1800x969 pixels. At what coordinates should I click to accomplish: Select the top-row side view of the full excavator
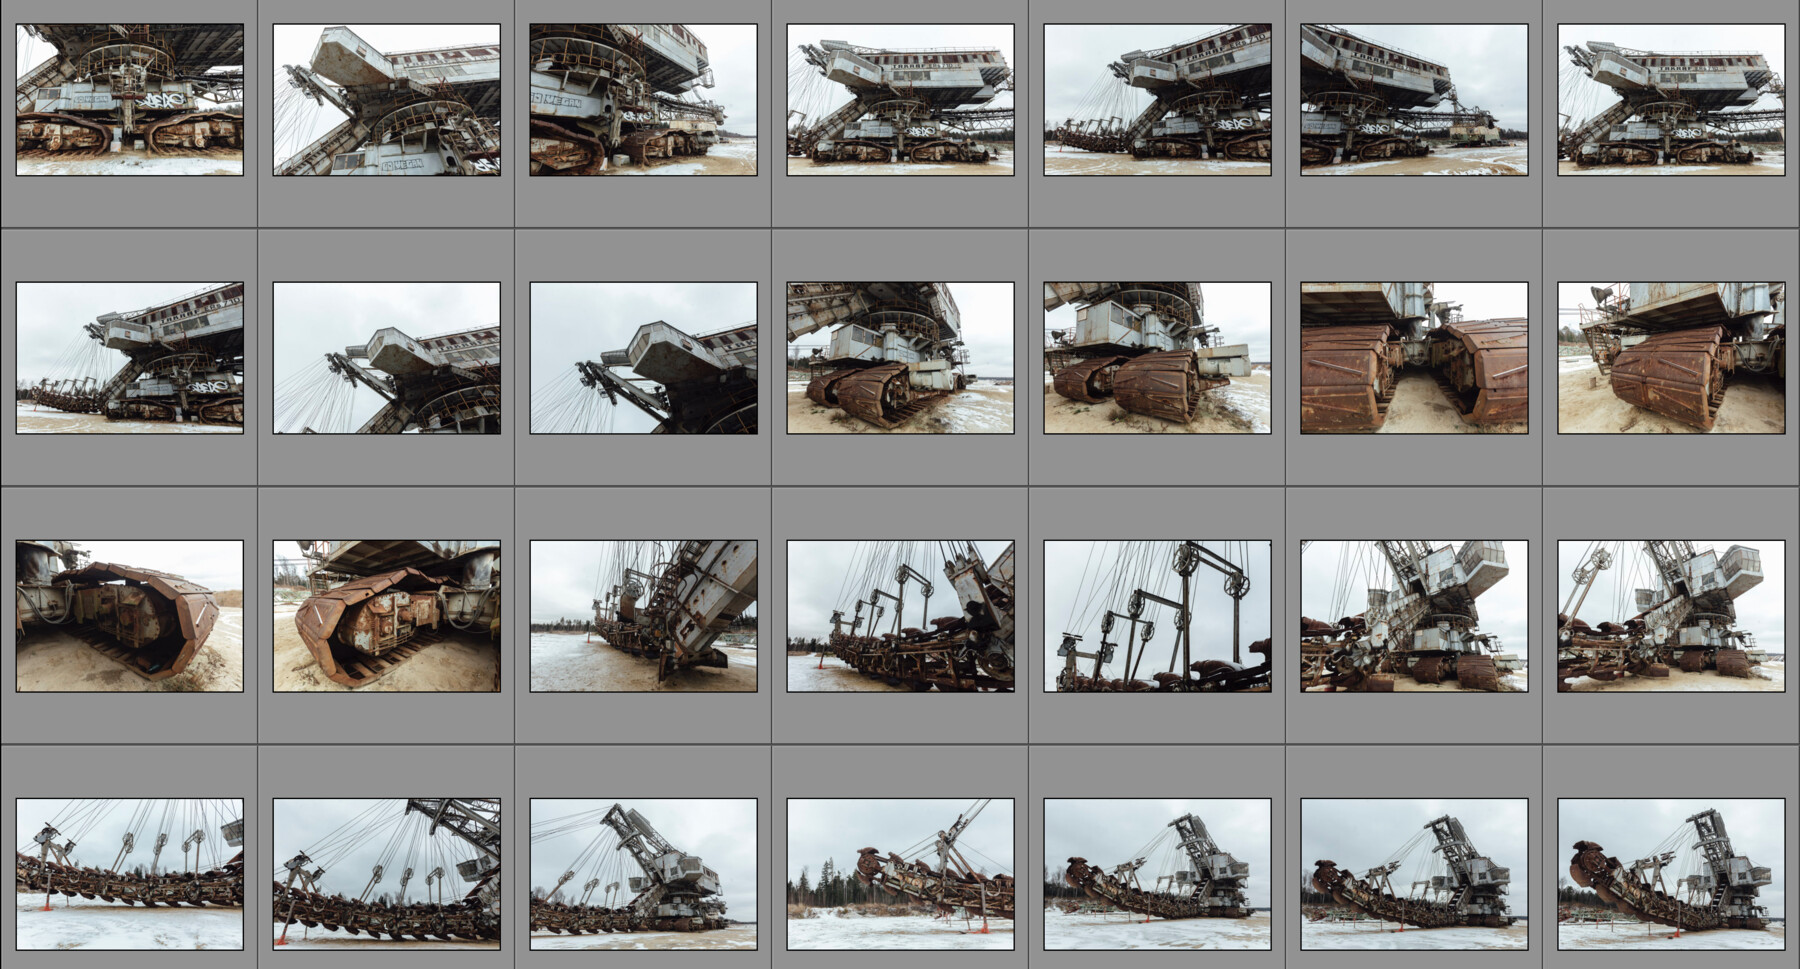[899, 100]
